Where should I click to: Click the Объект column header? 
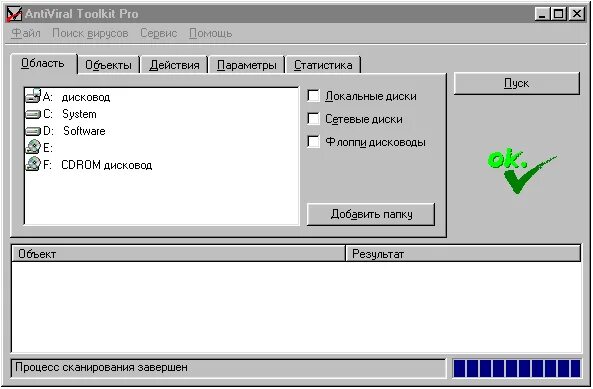coord(179,254)
